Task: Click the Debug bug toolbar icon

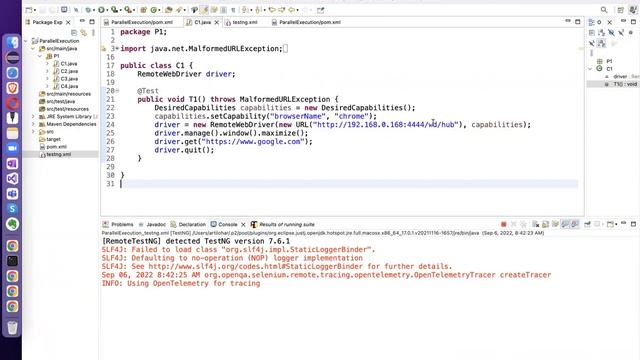Action: (88, 10)
